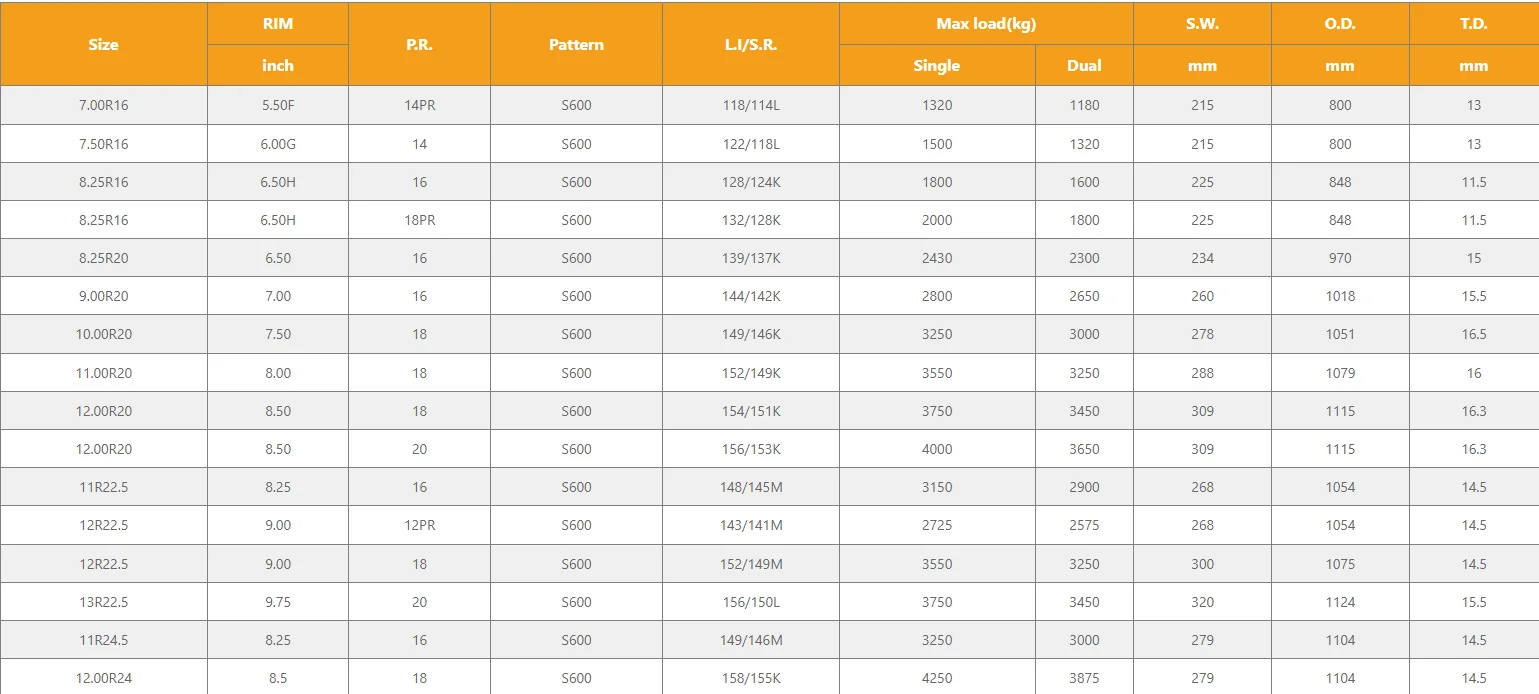Screen dimensions: 1539x694
Task: Click the 5.50F rim value
Action: [278, 105]
